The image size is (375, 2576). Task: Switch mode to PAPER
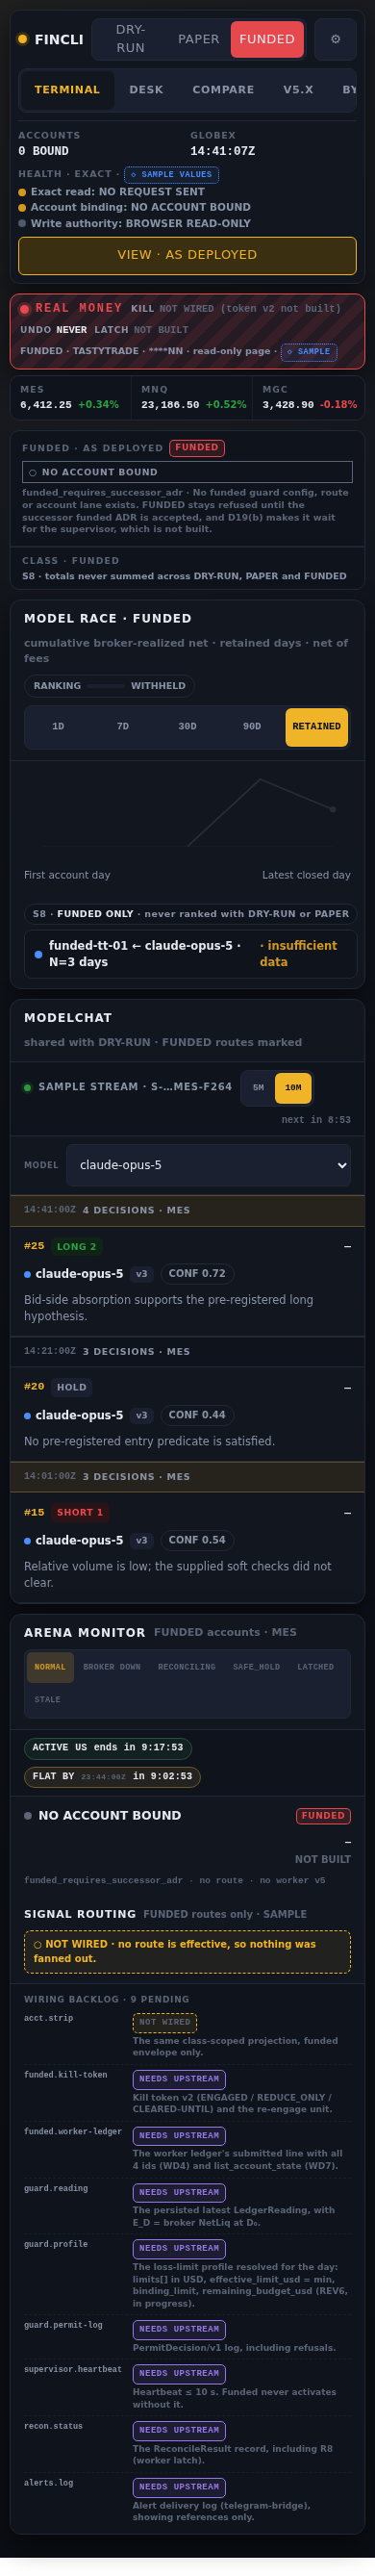198,39
